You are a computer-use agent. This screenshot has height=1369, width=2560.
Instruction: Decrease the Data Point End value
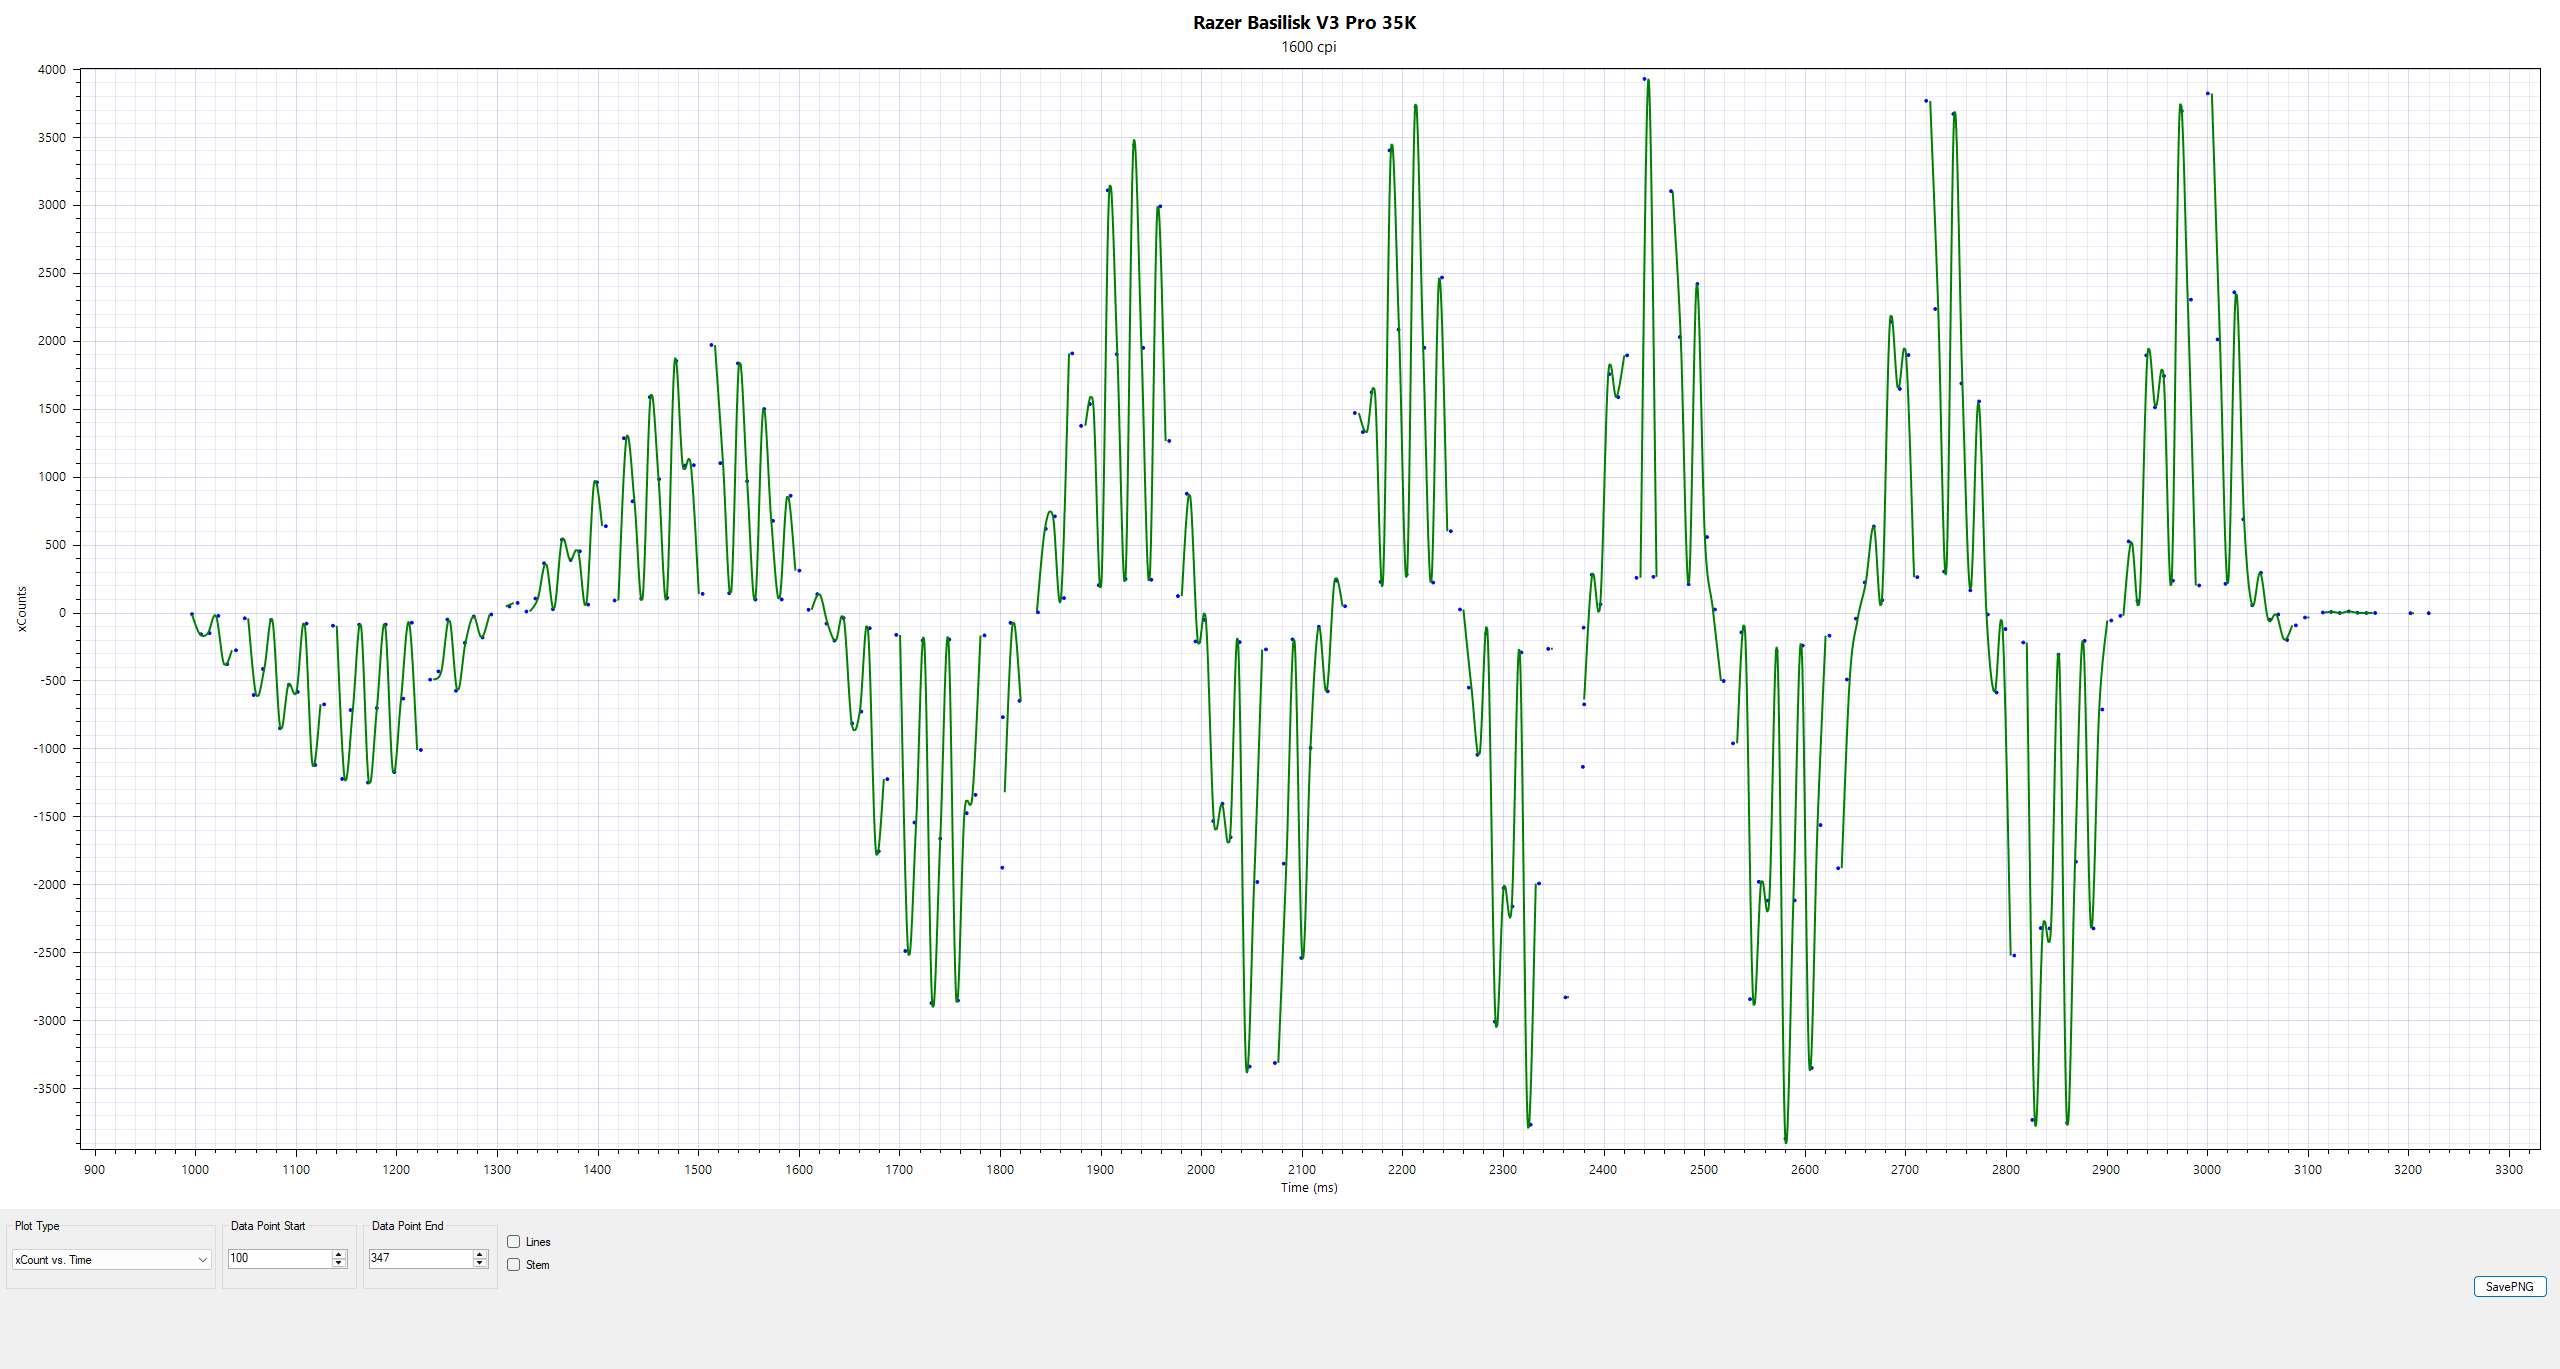click(x=480, y=1263)
